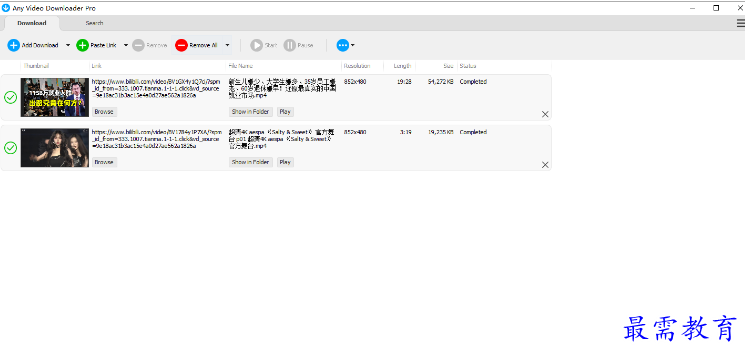Image resolution: width=745 pixels, height=360 pixels.
Task: Click Browse for the 3:19 video
Action: point(104,162)
